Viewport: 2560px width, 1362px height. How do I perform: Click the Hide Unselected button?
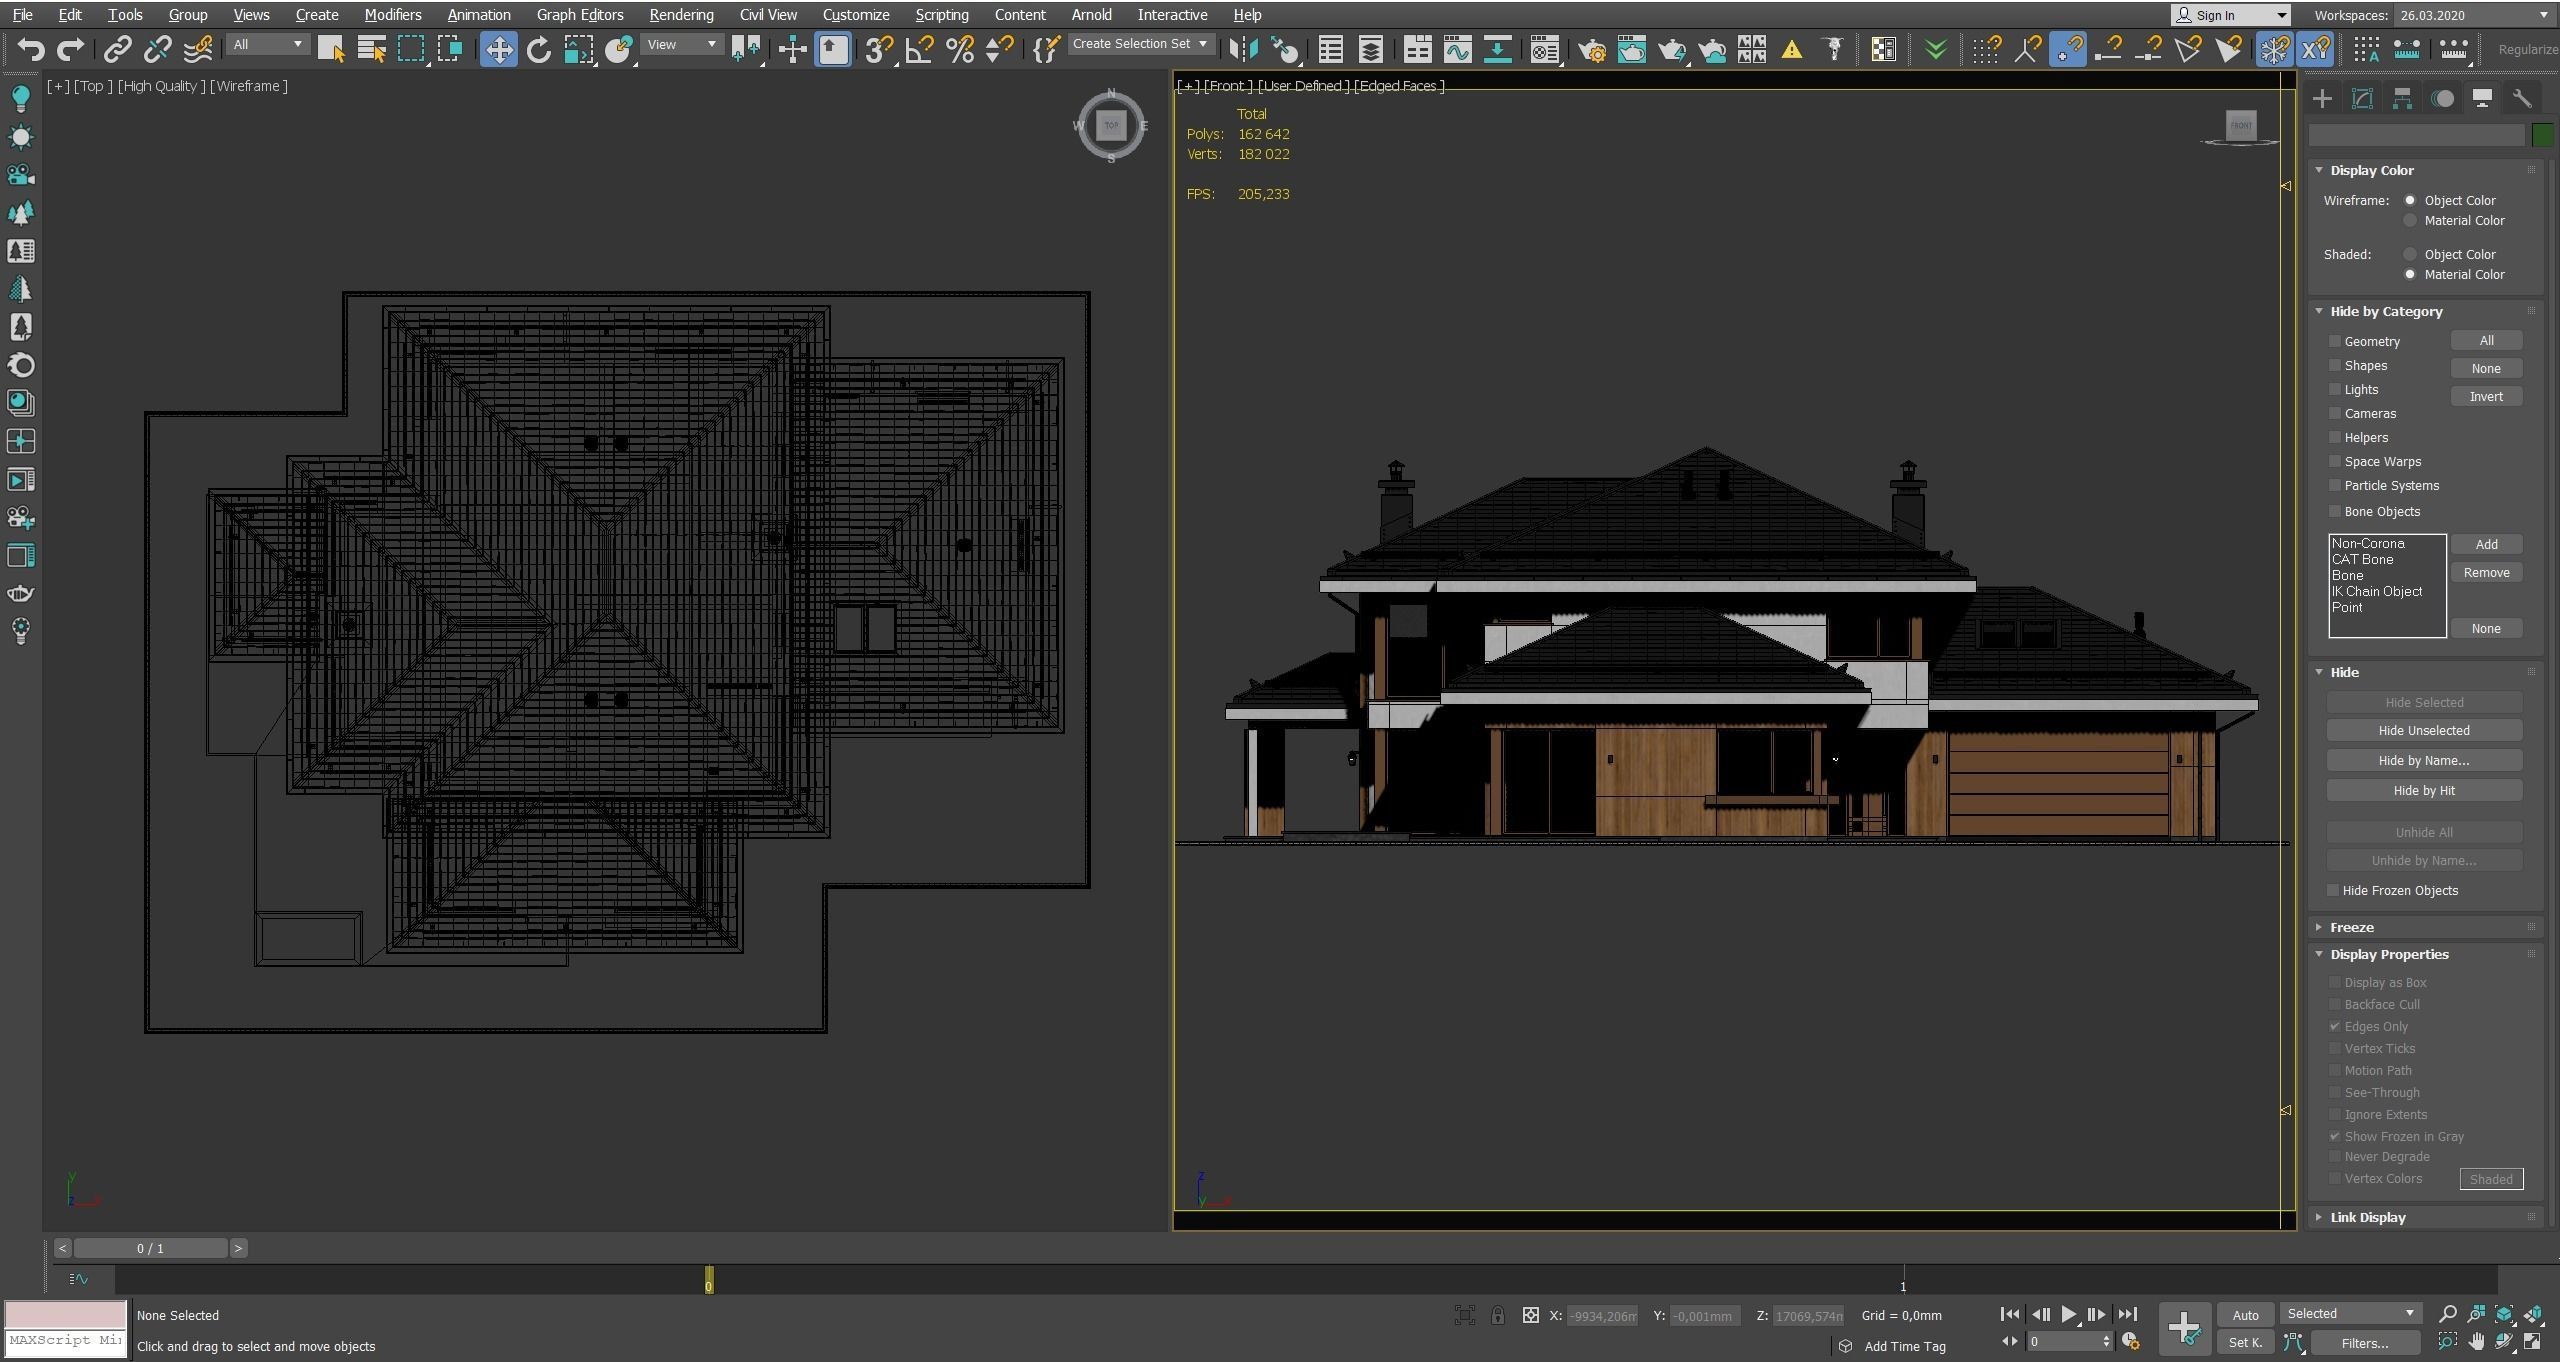(x=2424, y=731)
